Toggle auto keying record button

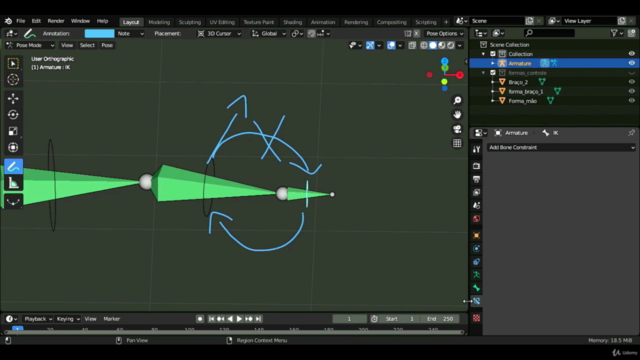200,319
